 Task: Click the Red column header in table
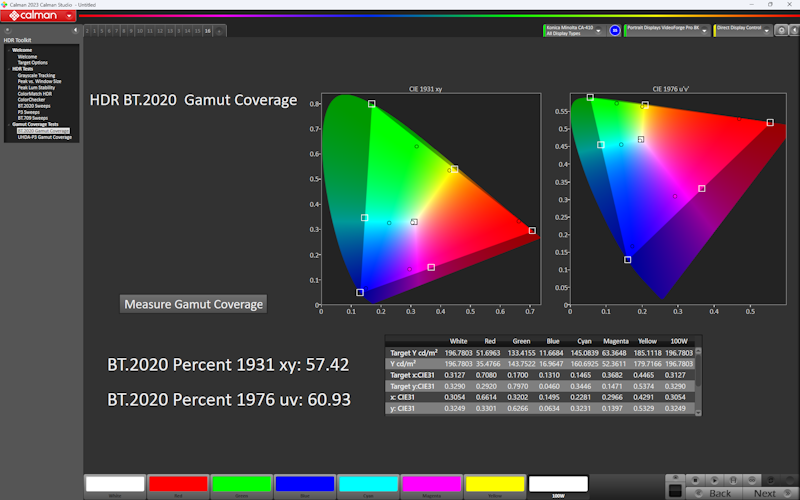point(490,341)
